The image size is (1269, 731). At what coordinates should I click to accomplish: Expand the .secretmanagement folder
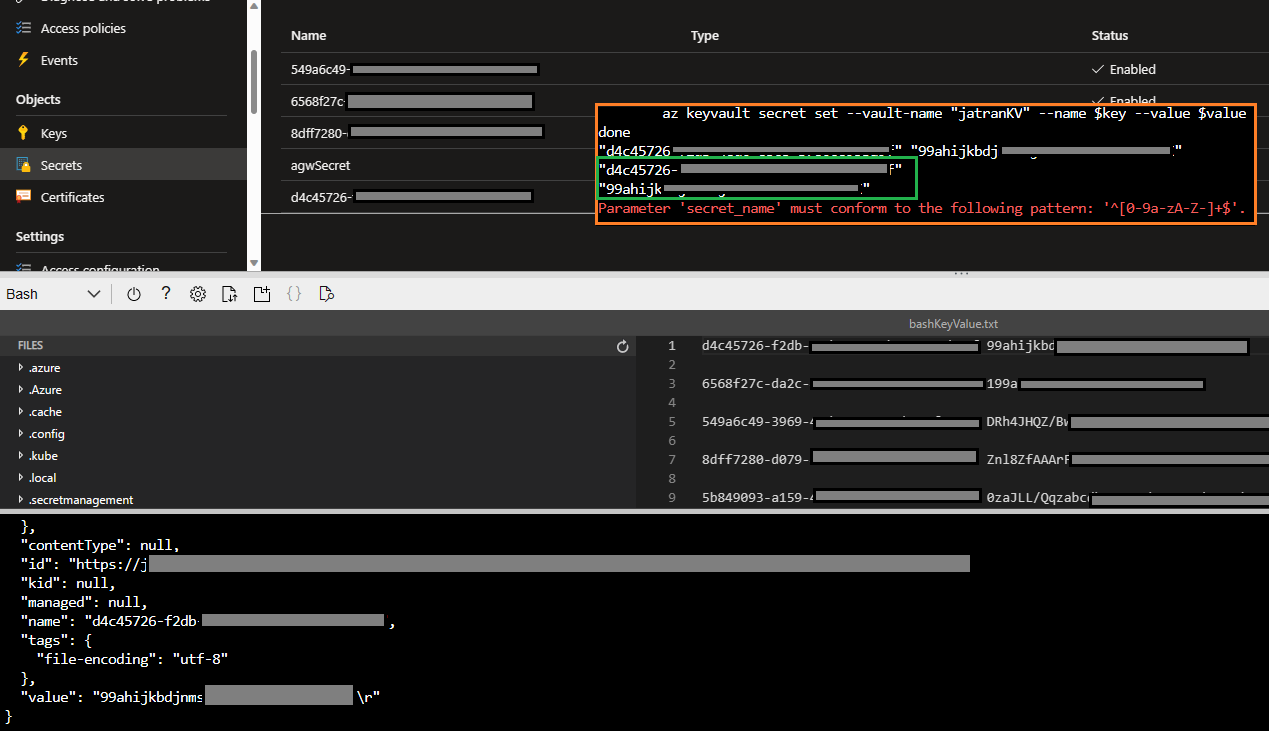pos(21,500)
